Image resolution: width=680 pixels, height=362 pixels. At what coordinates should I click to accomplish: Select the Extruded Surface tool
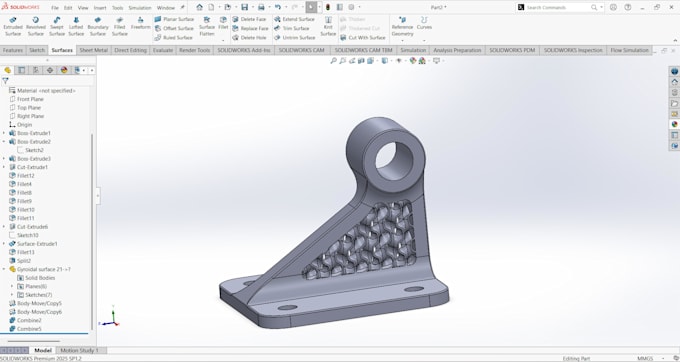click(13, 26)
